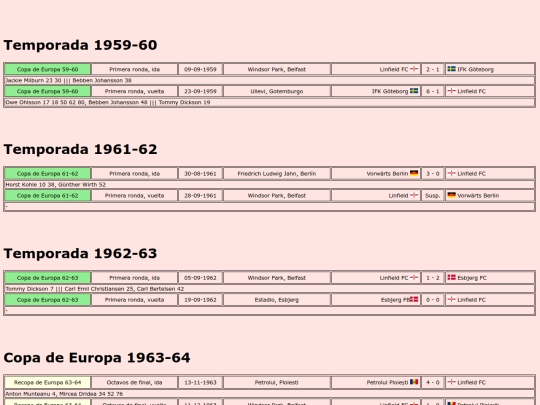Click the date cell '23-09-1959'

(x=200, y=91)
